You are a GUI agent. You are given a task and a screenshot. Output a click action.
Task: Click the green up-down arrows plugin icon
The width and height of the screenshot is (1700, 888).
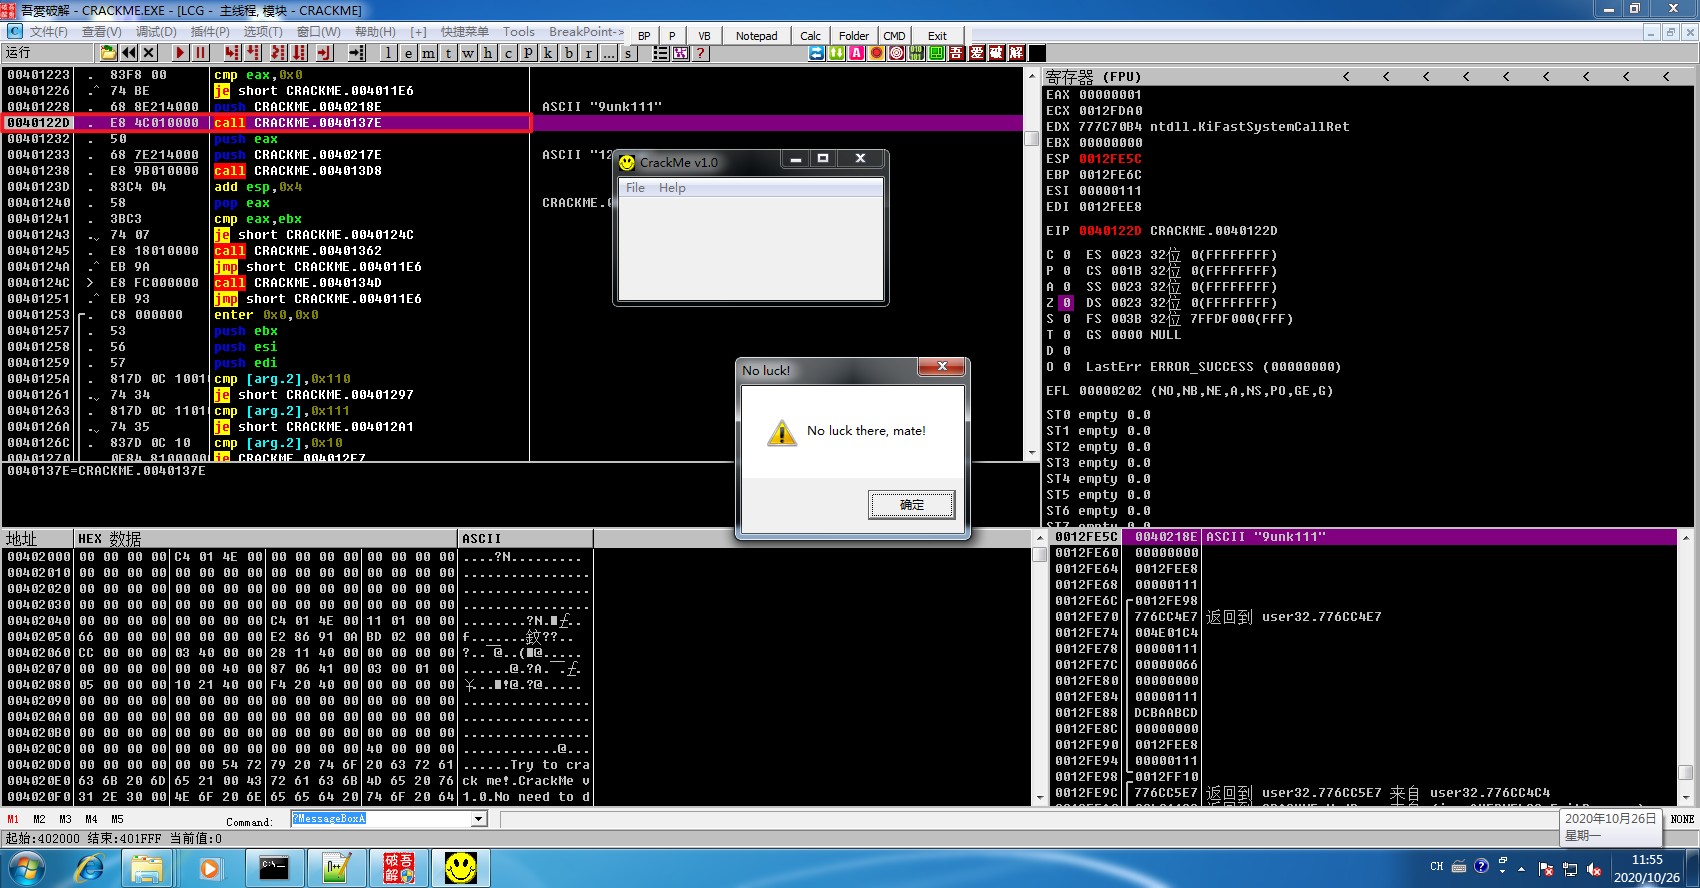click(836, 53)
